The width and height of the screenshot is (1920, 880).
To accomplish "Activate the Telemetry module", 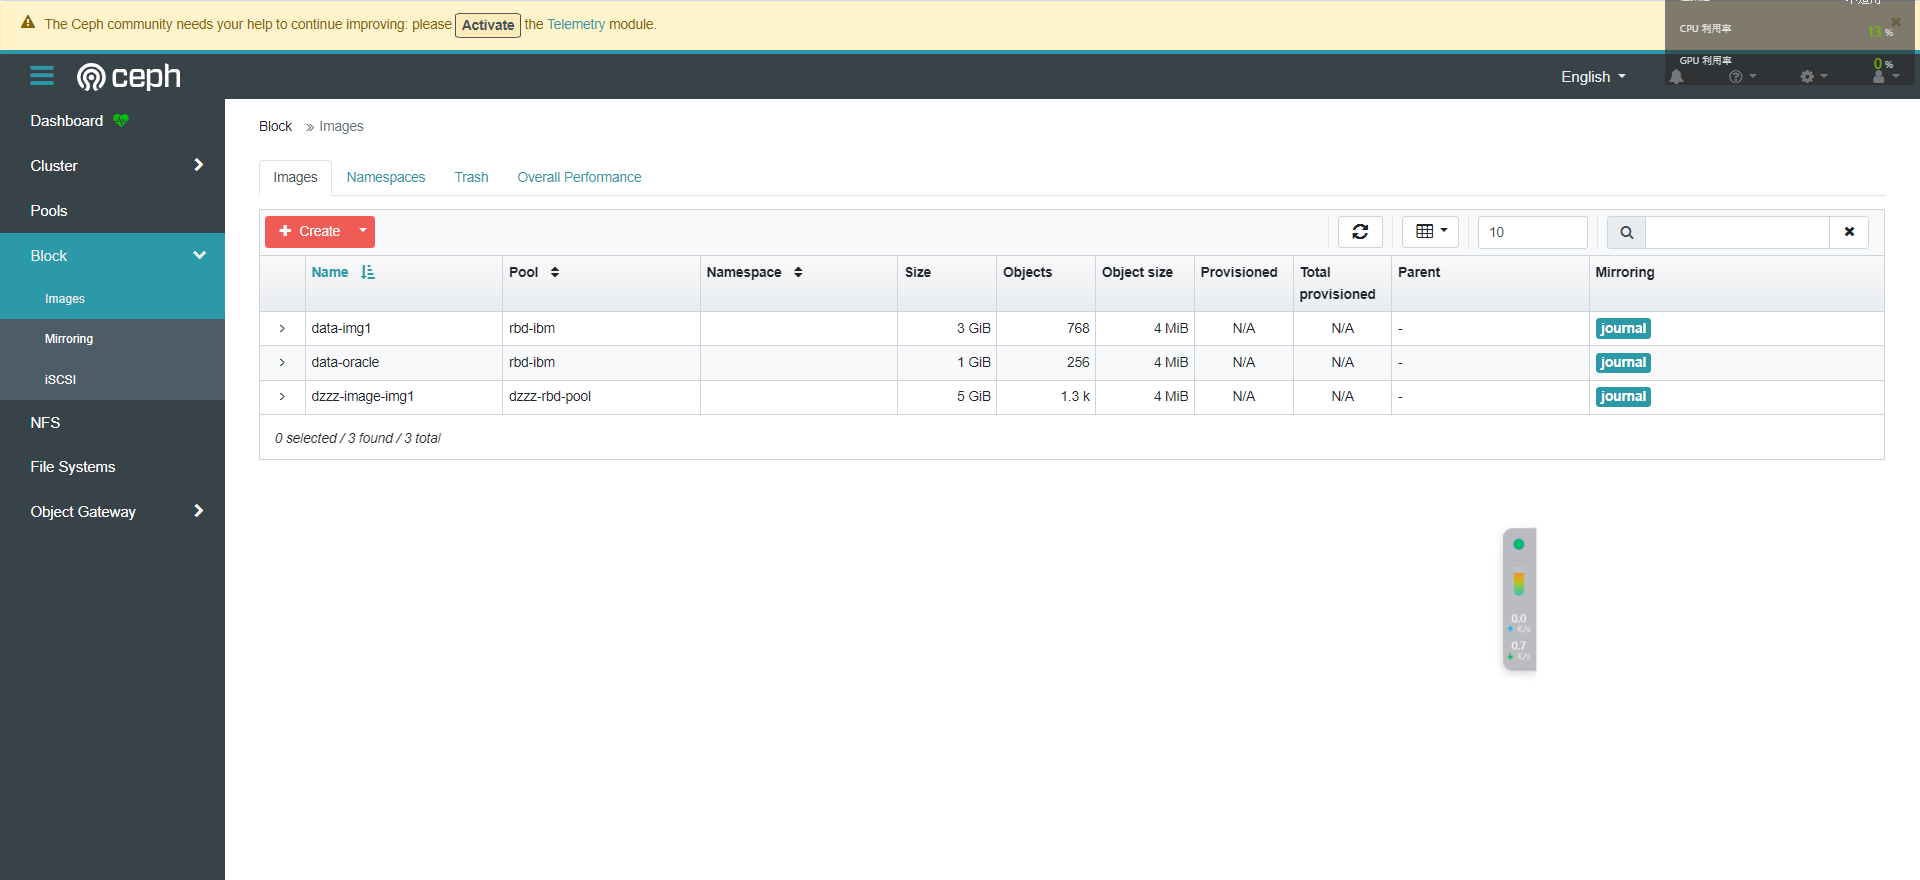I will [x=488, y=25].
